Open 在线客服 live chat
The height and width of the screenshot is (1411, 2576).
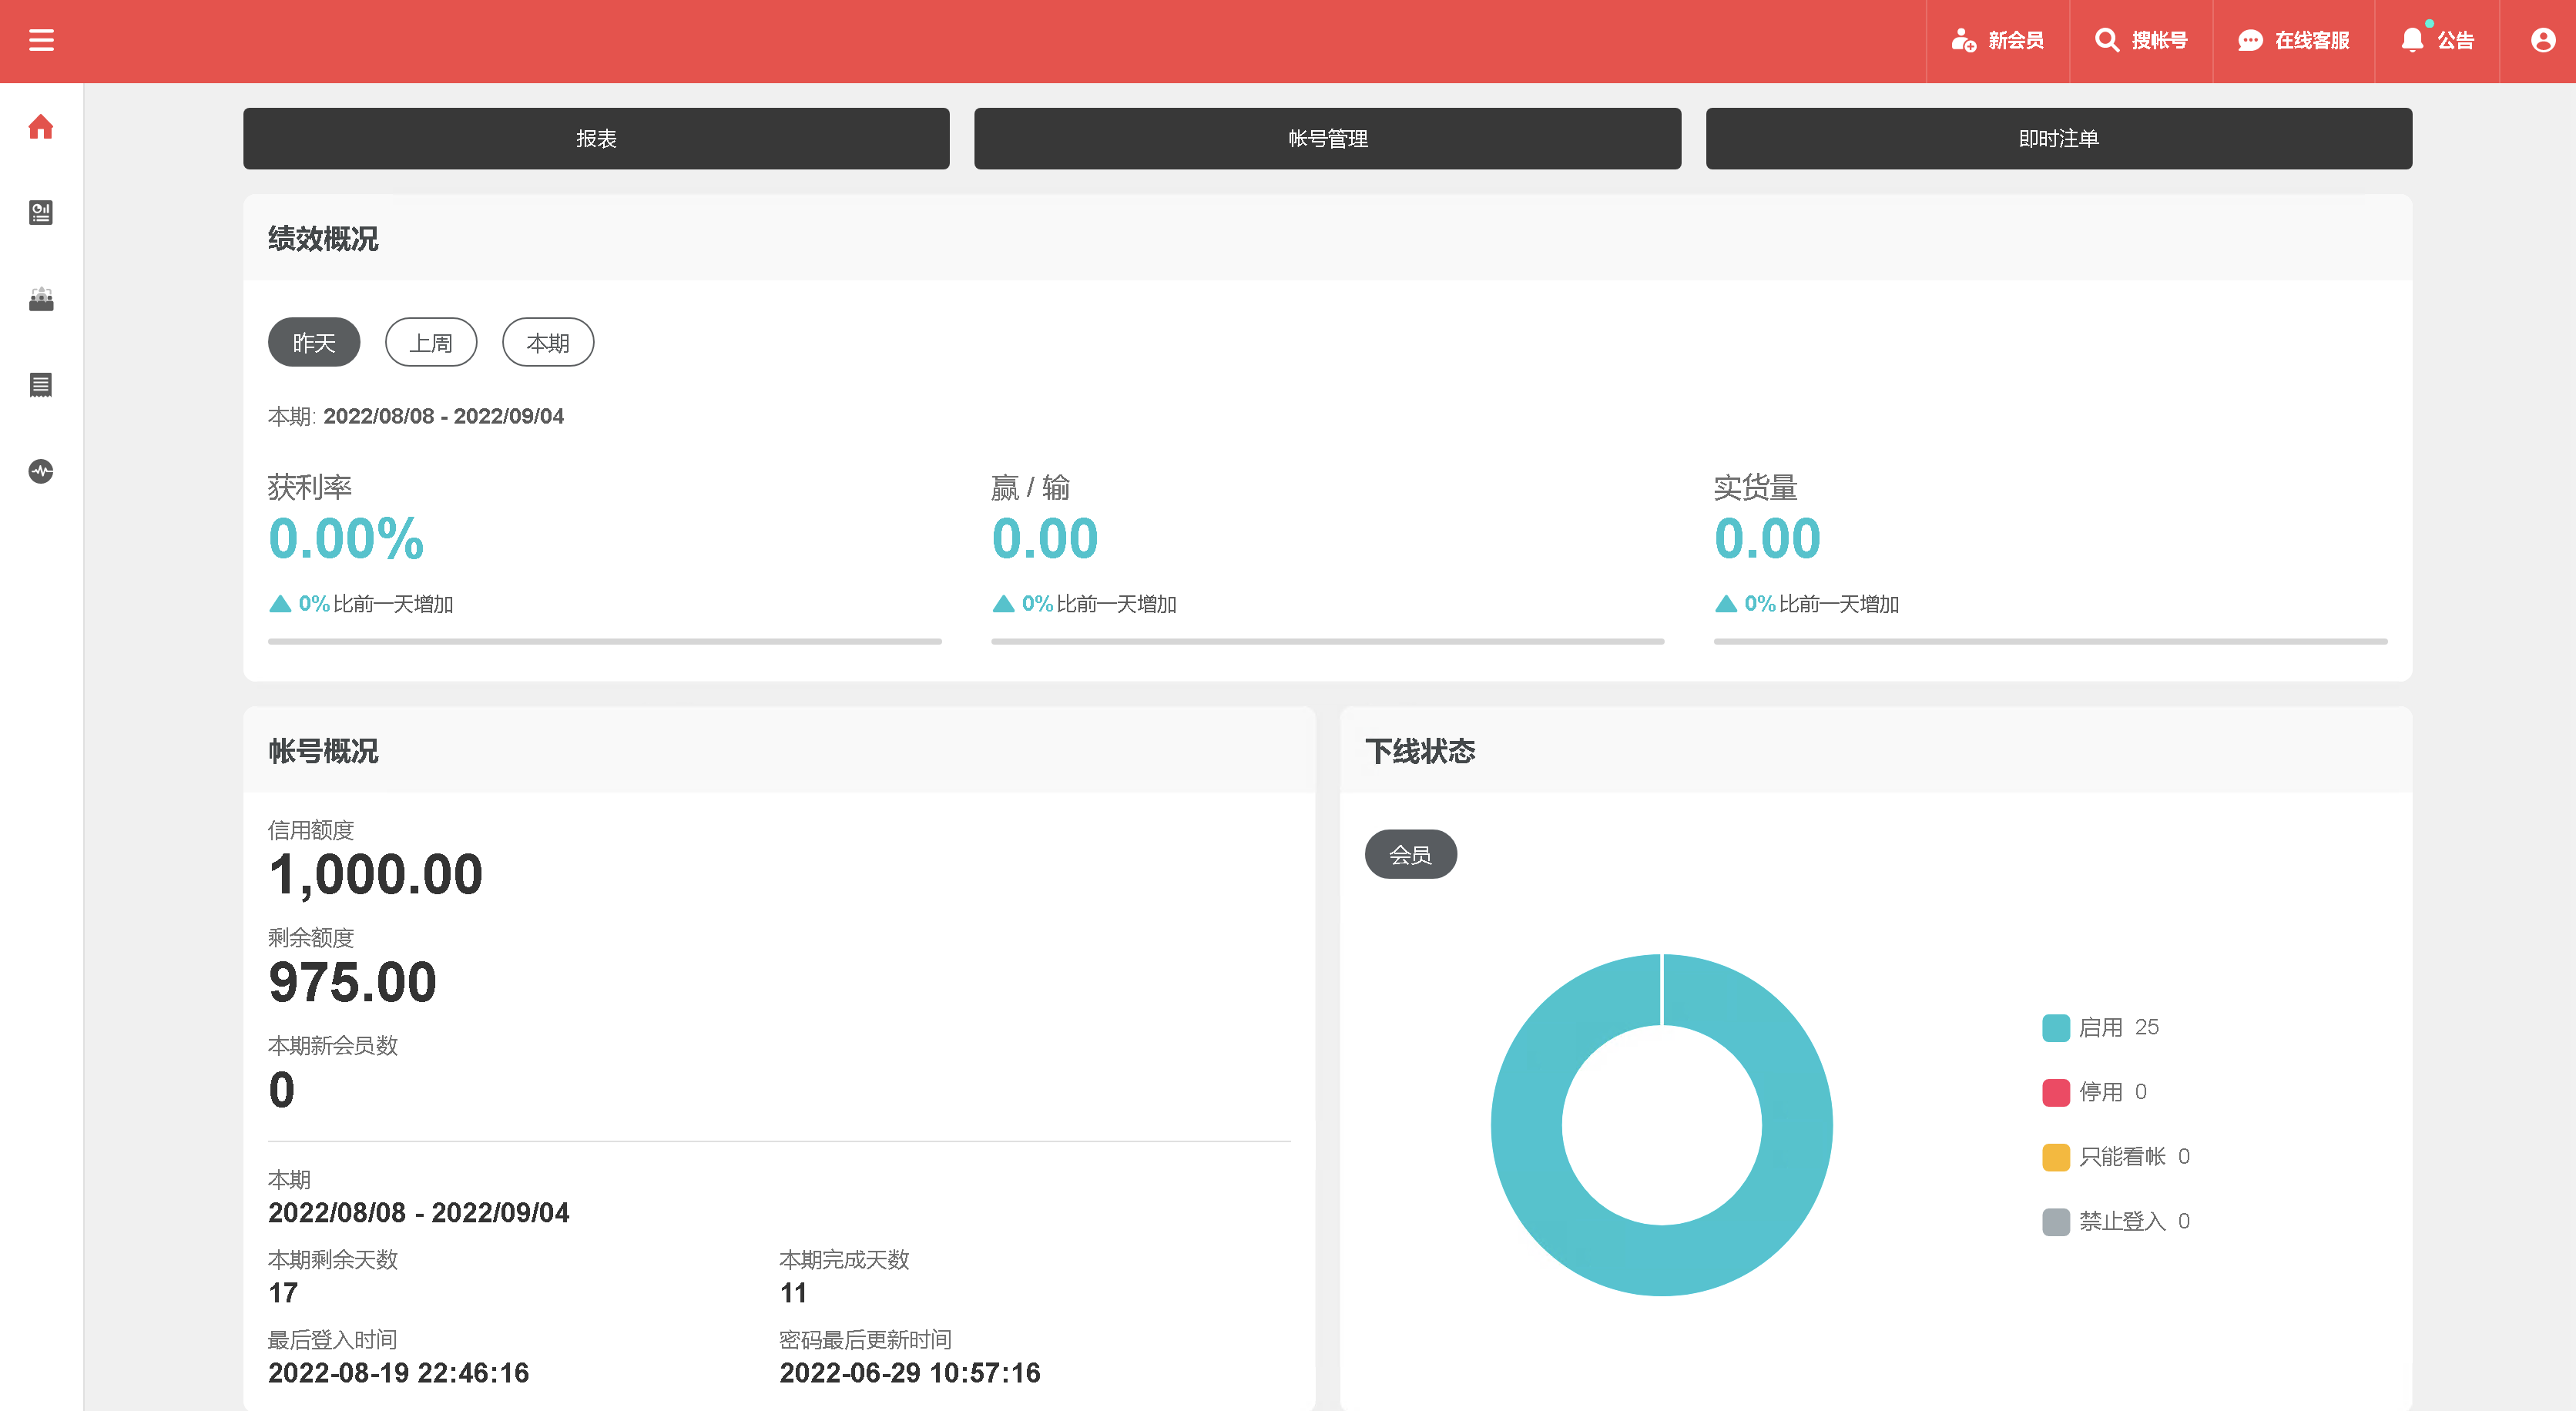click(x=2293, y=40)
